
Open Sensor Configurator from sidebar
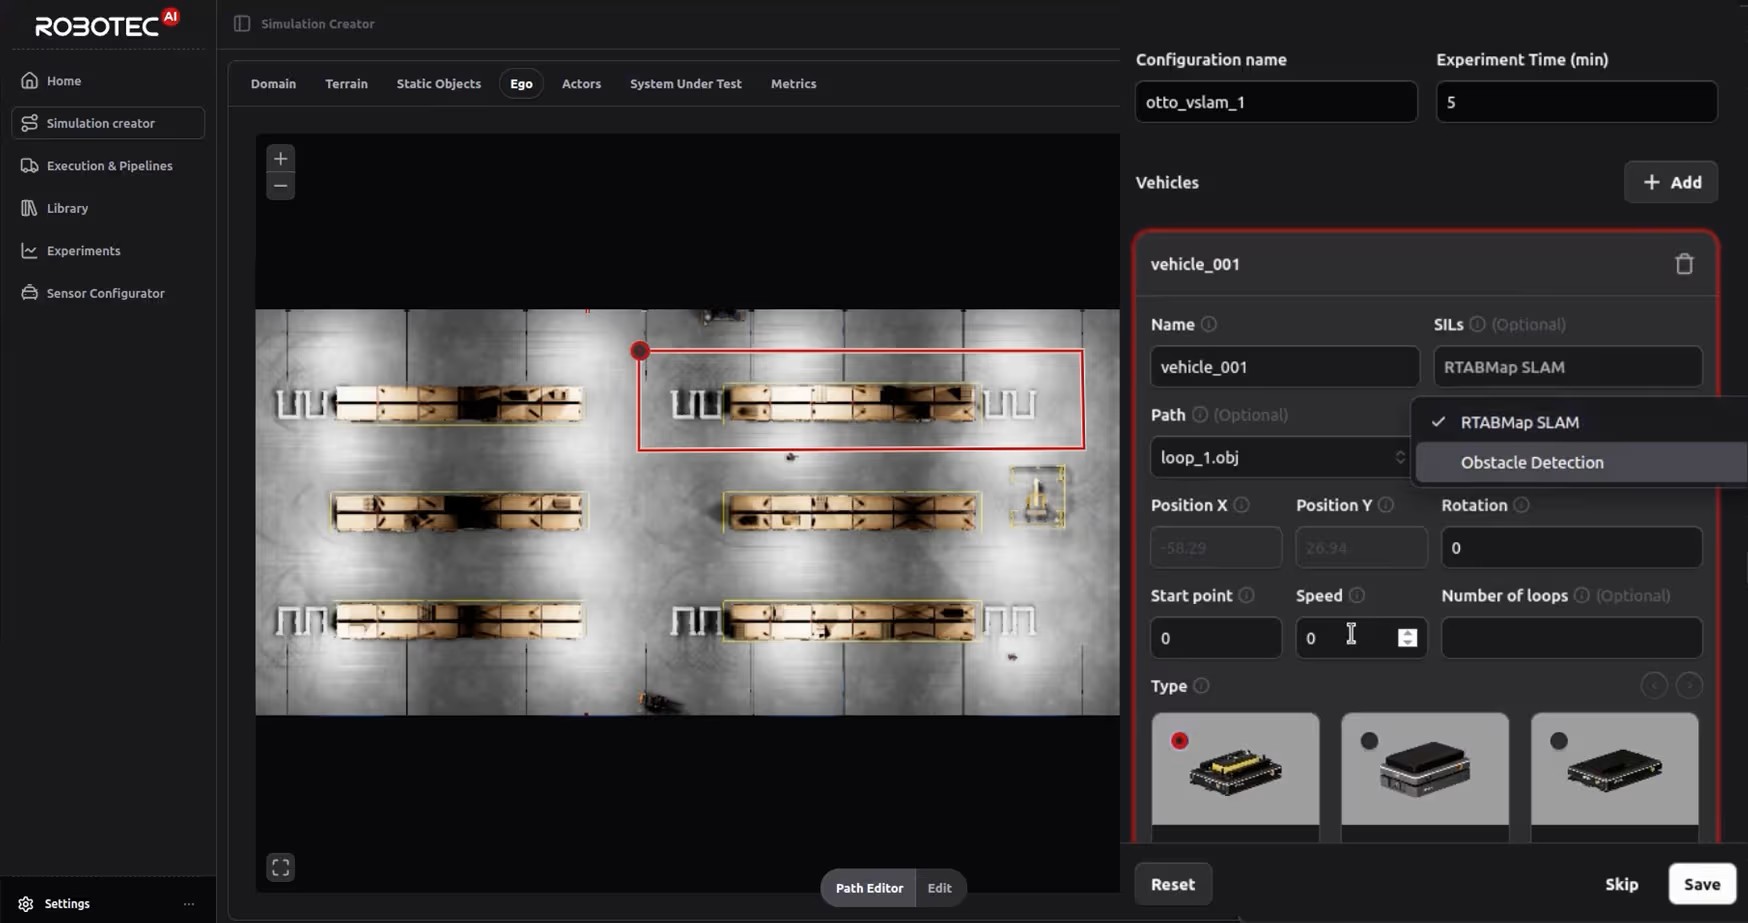tap(105, 293)
